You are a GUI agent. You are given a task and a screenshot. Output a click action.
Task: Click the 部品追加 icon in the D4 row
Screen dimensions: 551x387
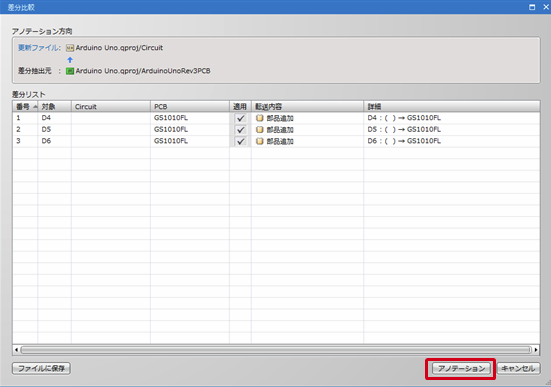[259, 118]
